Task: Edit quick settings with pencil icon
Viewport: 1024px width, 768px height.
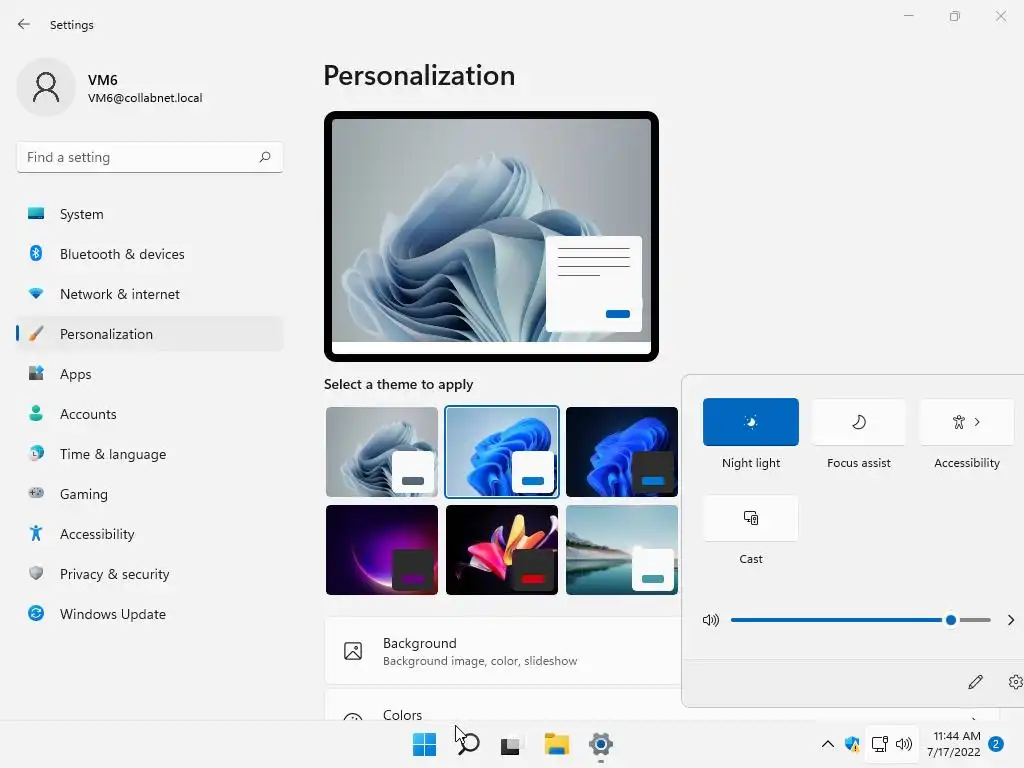Action: pyautogui.click(x=975, y=682)
